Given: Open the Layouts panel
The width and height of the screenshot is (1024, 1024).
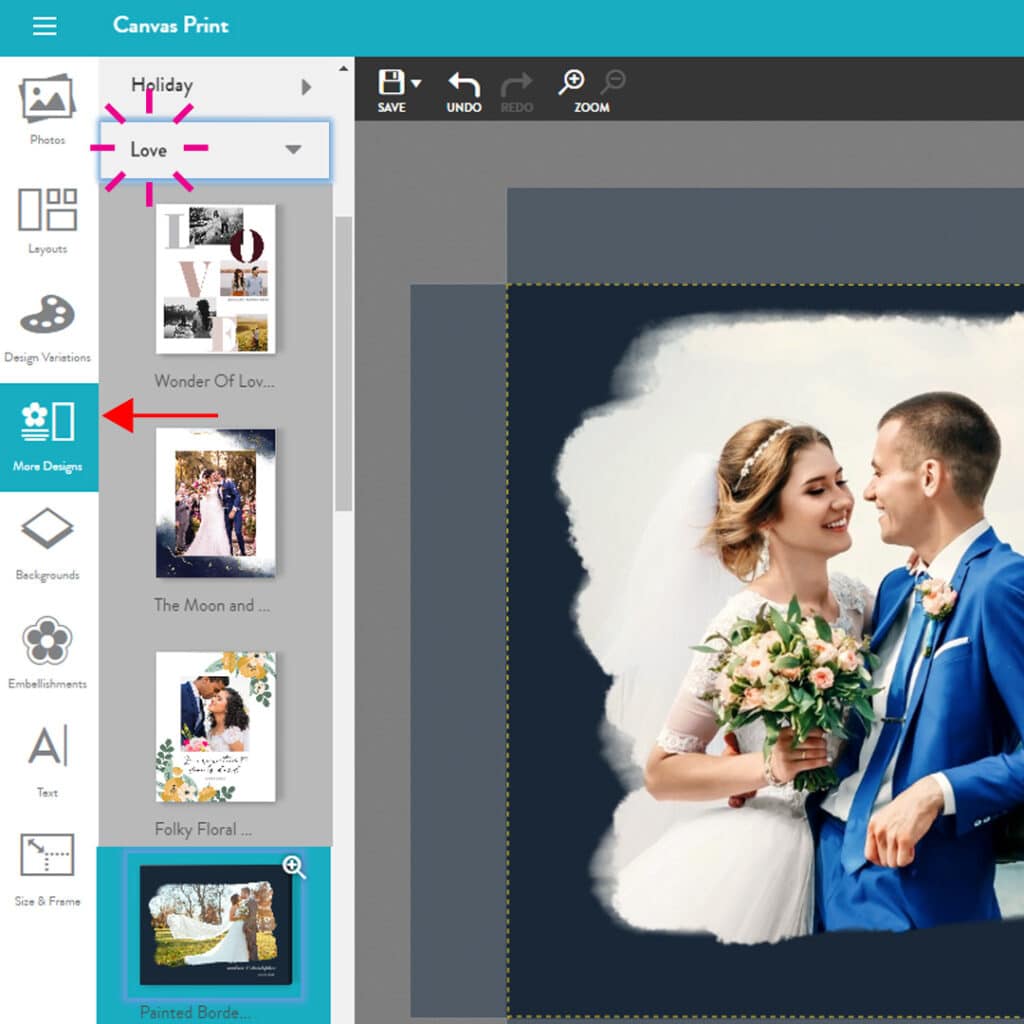Looking at the screenshot, I should click(47, 219).
